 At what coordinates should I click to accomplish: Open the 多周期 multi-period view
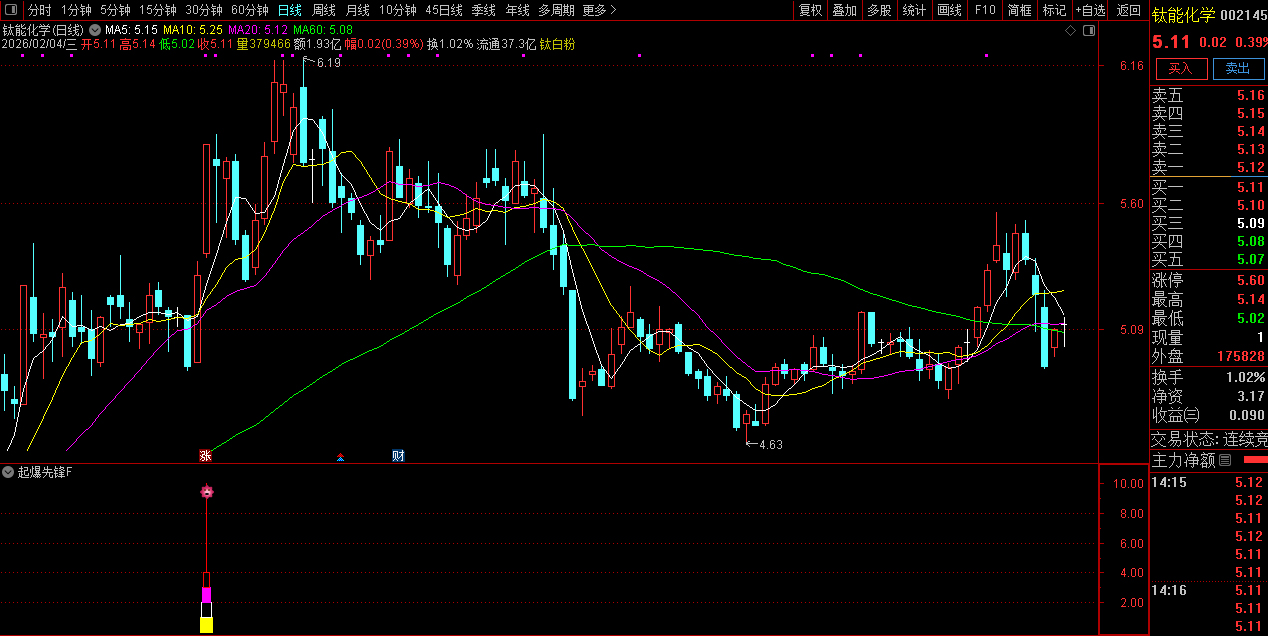click(556, 10)
